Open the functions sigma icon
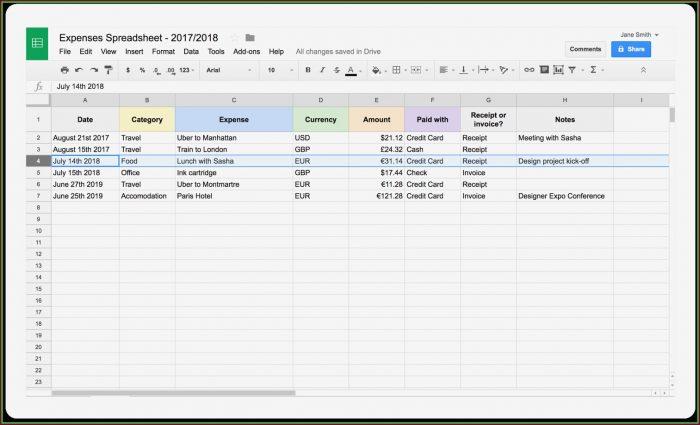Viewport: 700px width, 425px height. click(593, 70)
